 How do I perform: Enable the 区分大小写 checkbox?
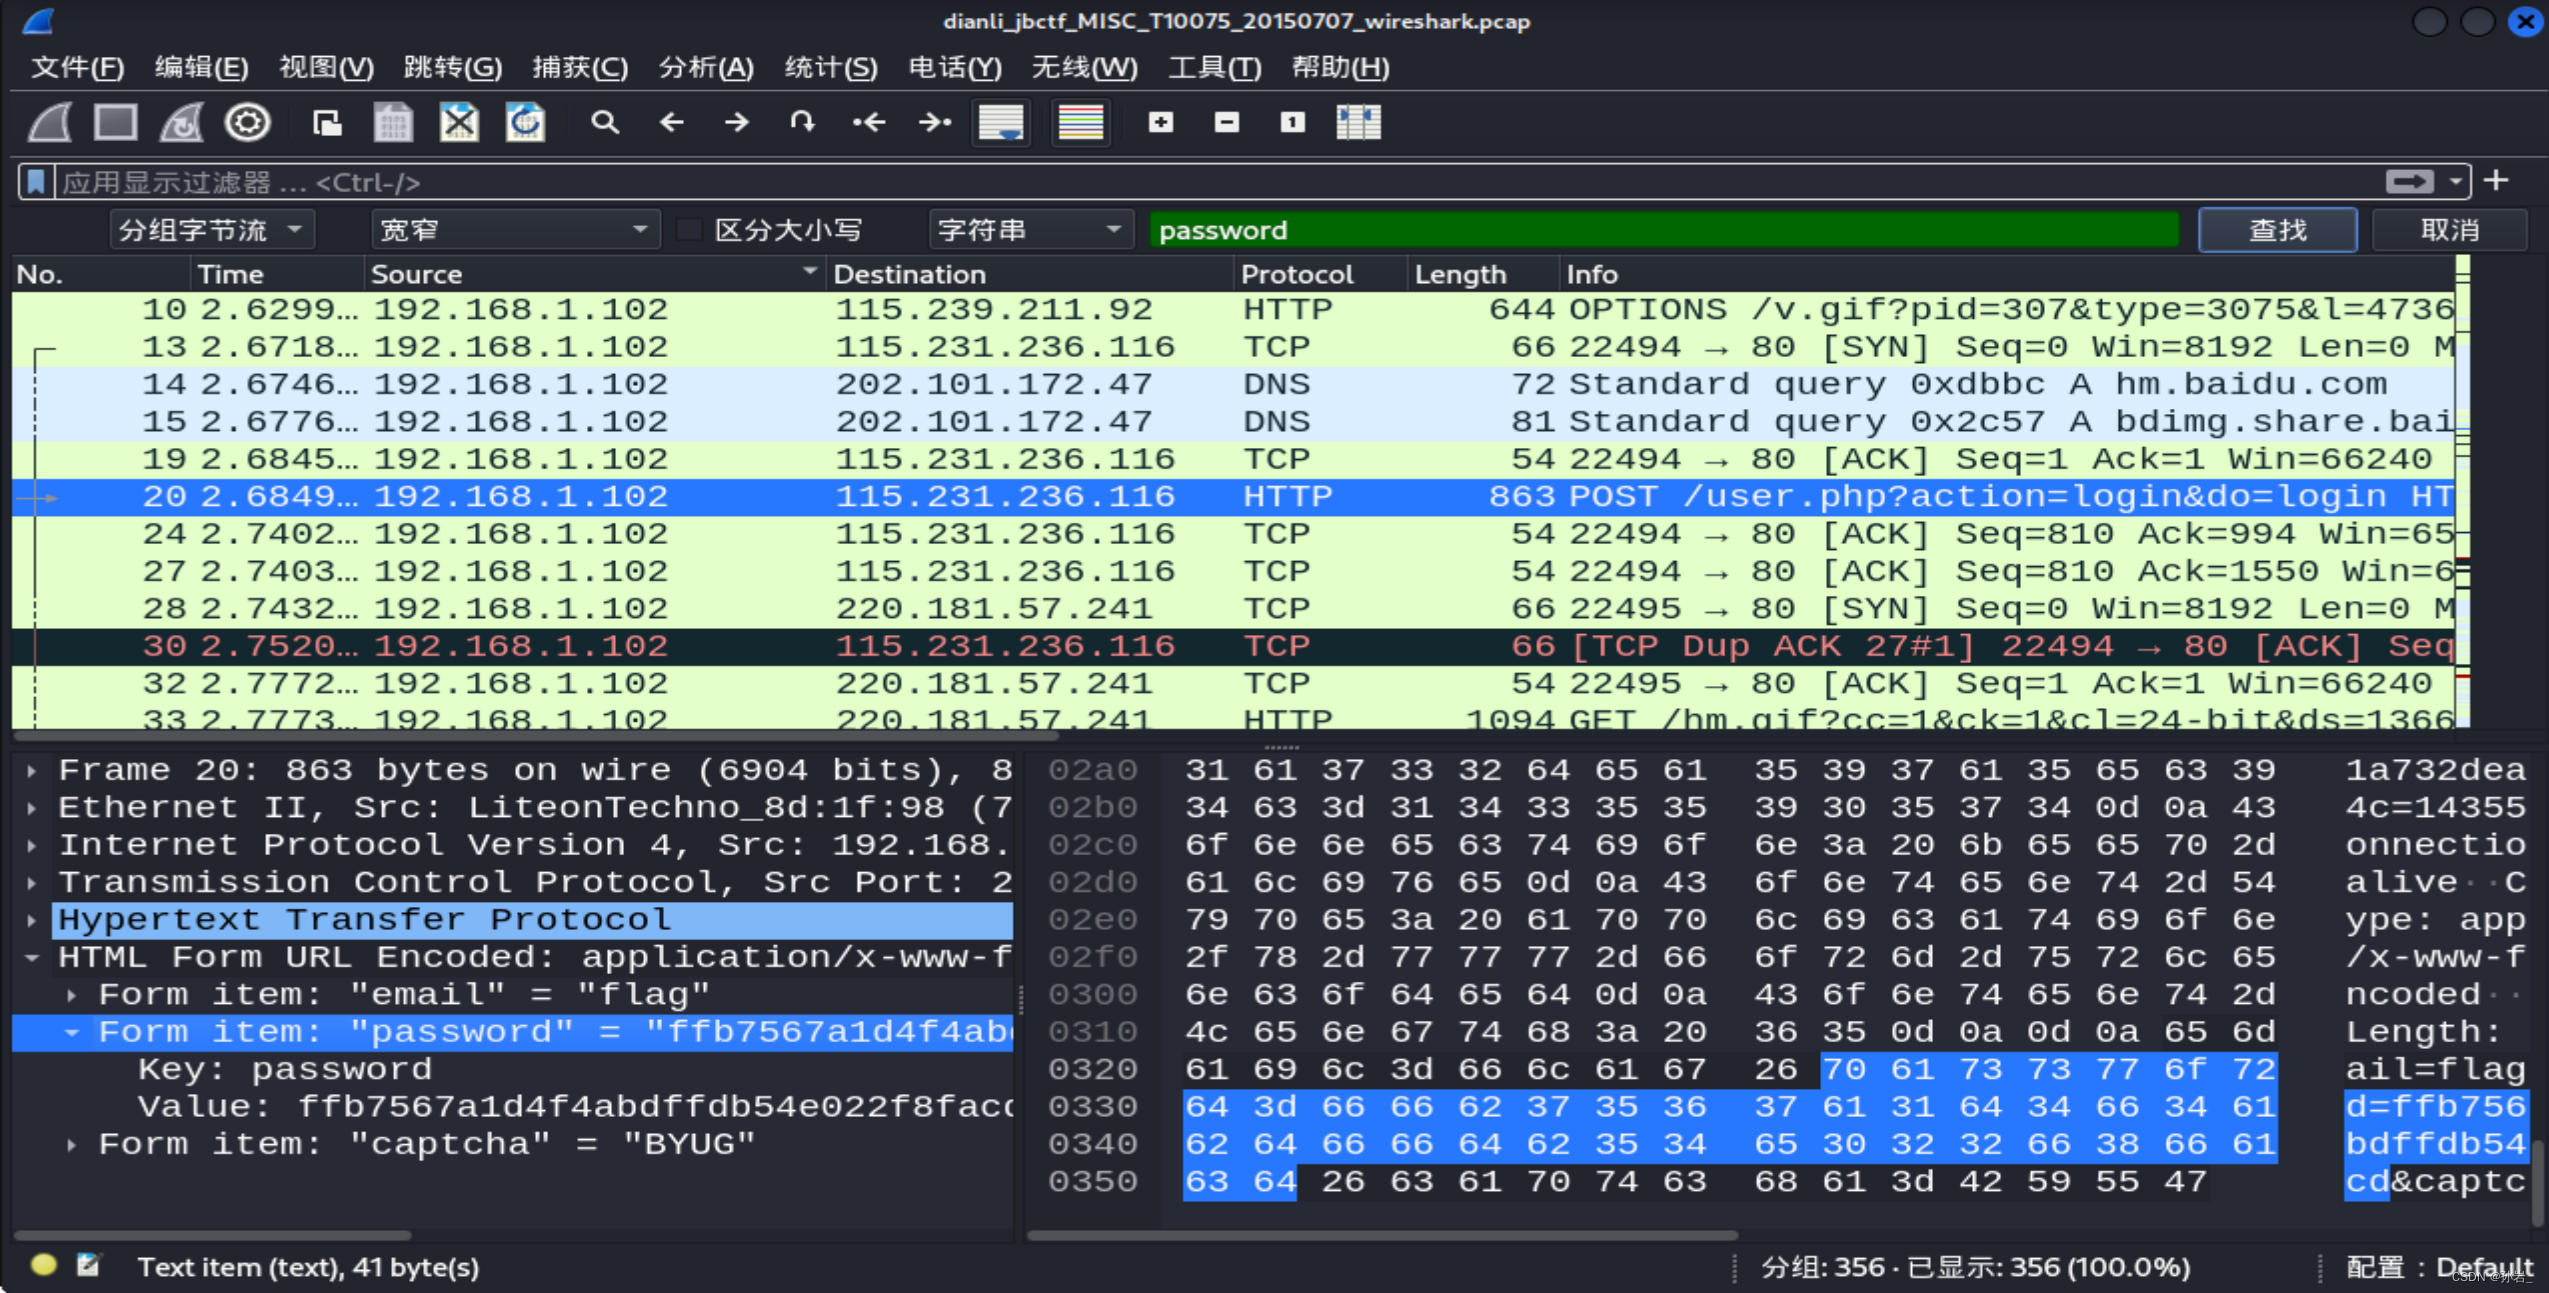click(689, 229)
